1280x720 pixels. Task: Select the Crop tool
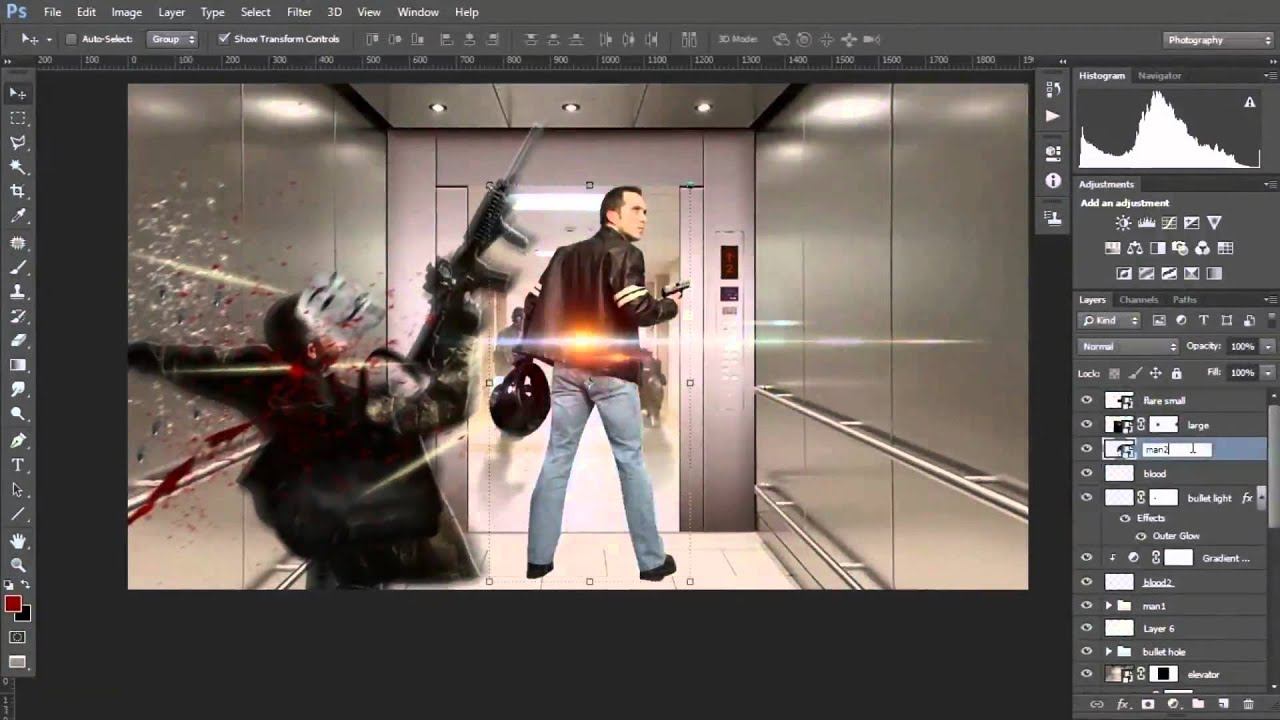[x=18, y=191]
